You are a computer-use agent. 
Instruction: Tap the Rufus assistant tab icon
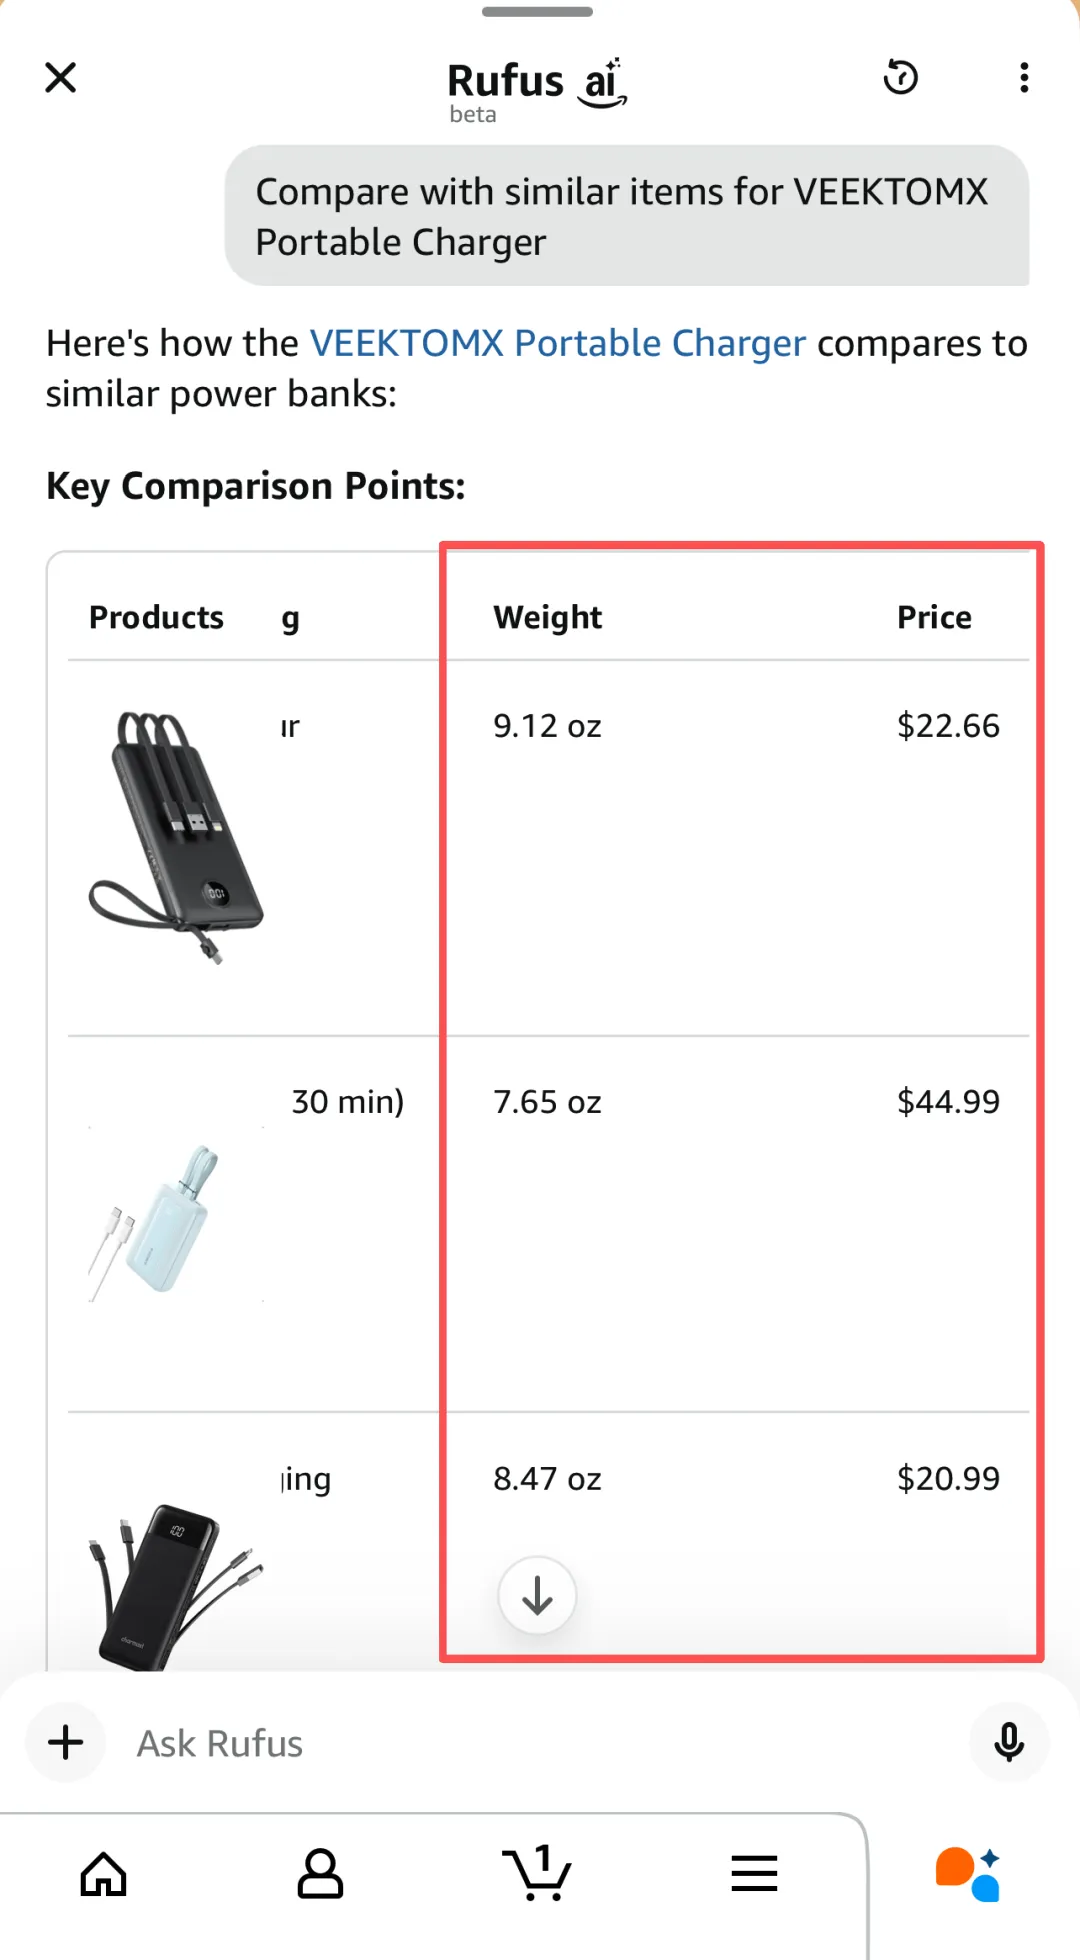click(x=967, y=1874)
